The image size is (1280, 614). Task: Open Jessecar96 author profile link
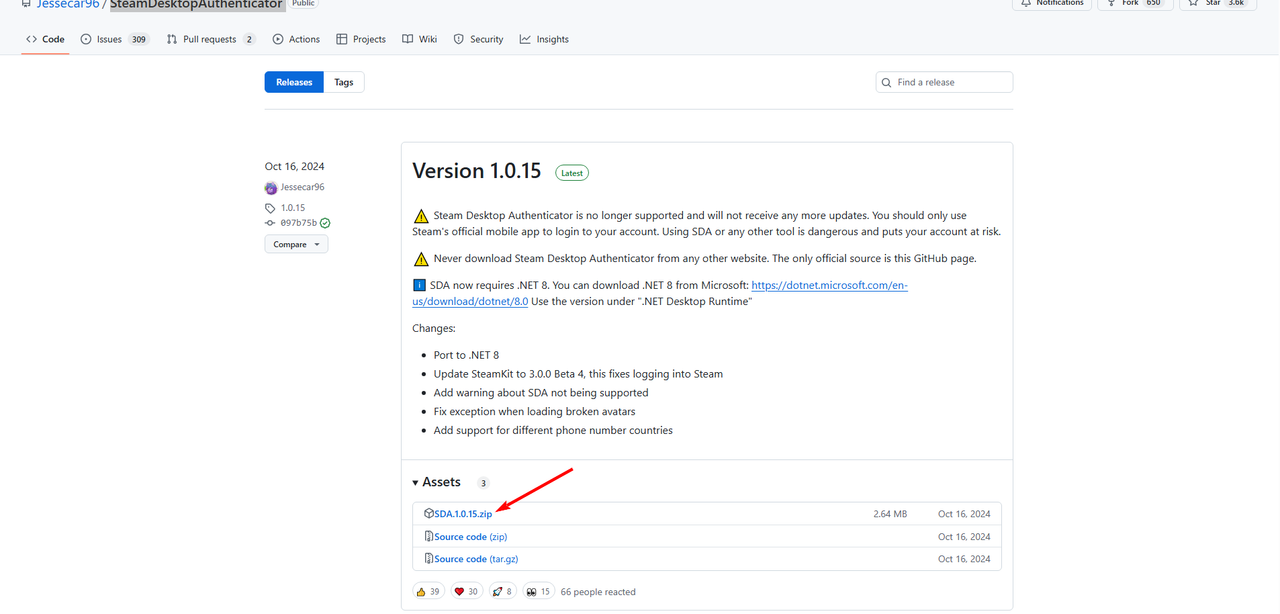coord(302,187)
